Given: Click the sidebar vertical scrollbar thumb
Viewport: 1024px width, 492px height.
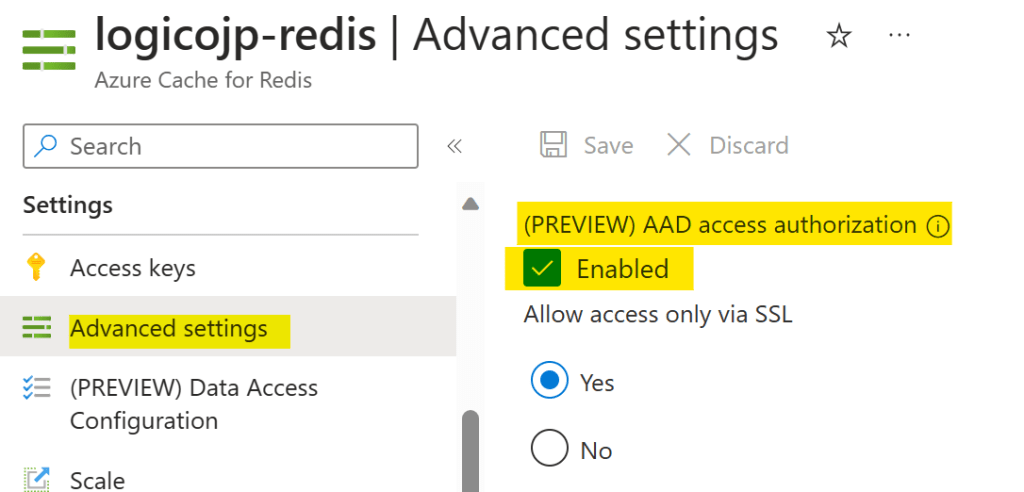Looking at the screenshot, I should click(x=469, y=450).
